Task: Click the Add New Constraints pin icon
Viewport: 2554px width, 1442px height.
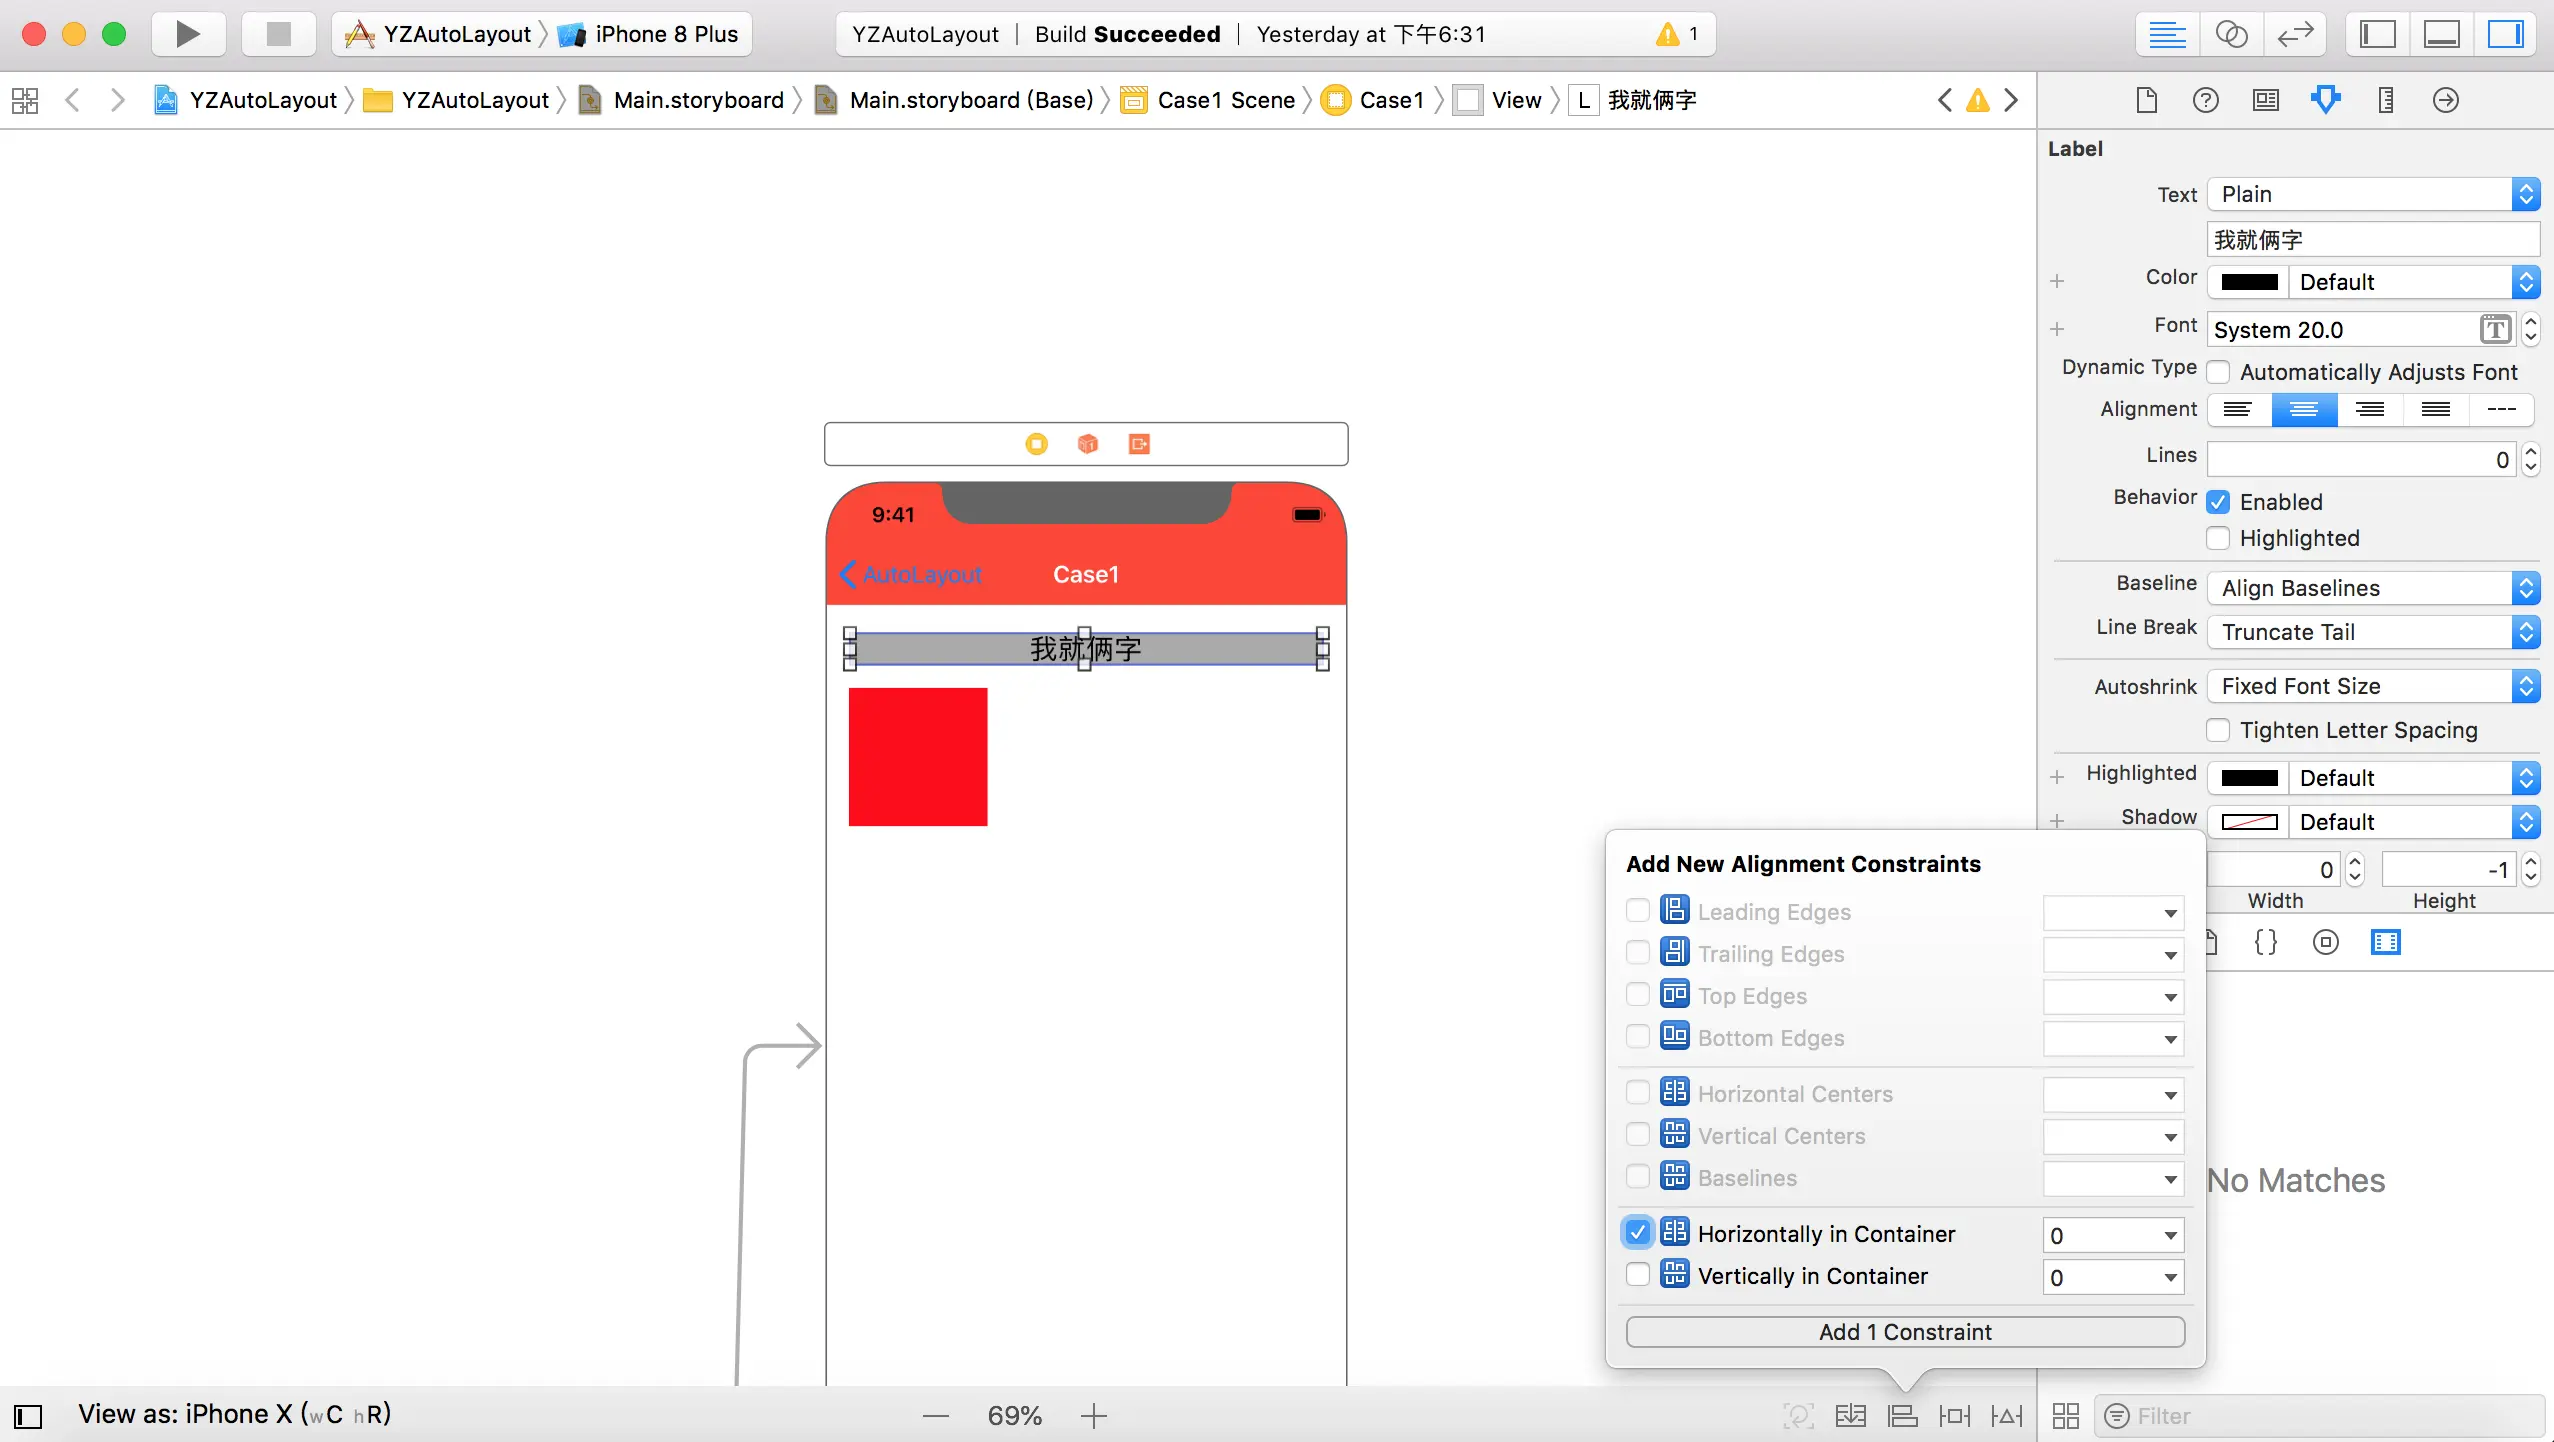Action: click(1954, 1416)
